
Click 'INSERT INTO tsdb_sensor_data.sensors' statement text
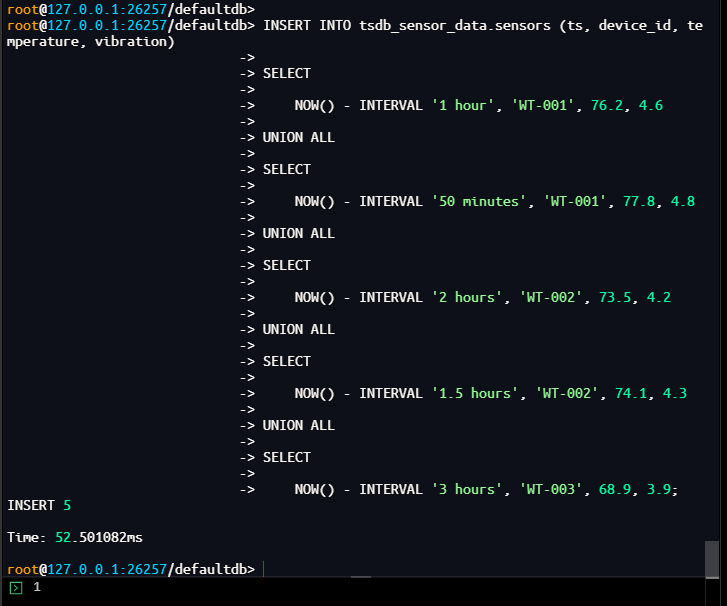407,26
